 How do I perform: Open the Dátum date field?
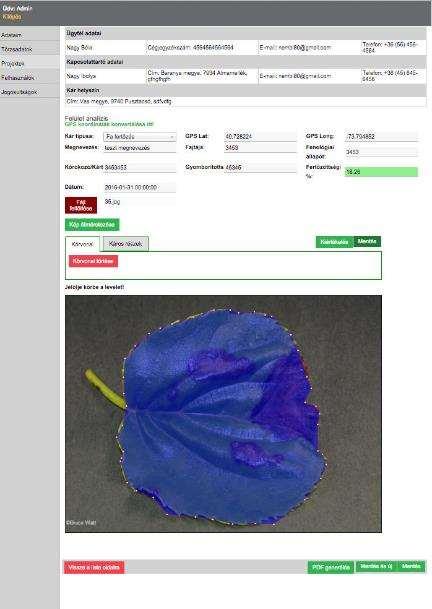[x=139, y=187]
